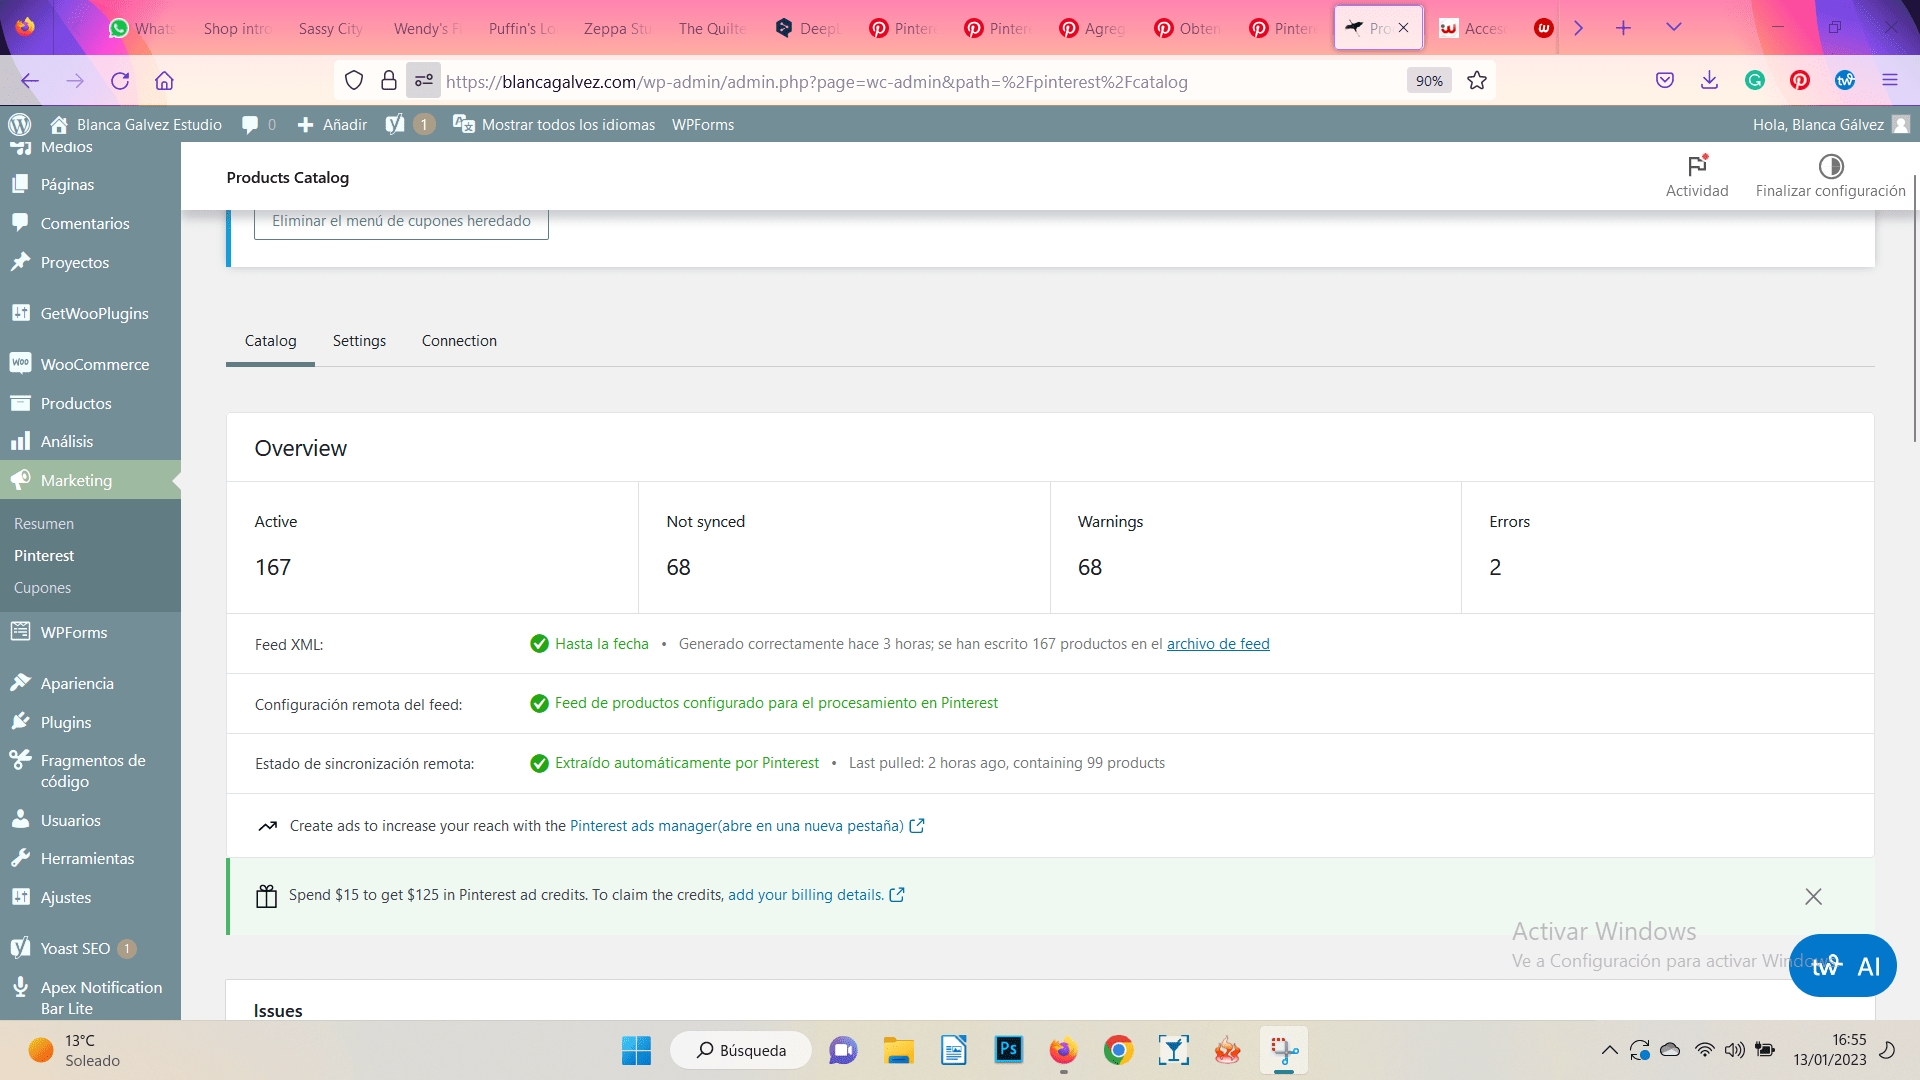Dismiss the Pinterest ad credits notice
This screenshot has height=1080, width=1920.
coord(1813,897)
